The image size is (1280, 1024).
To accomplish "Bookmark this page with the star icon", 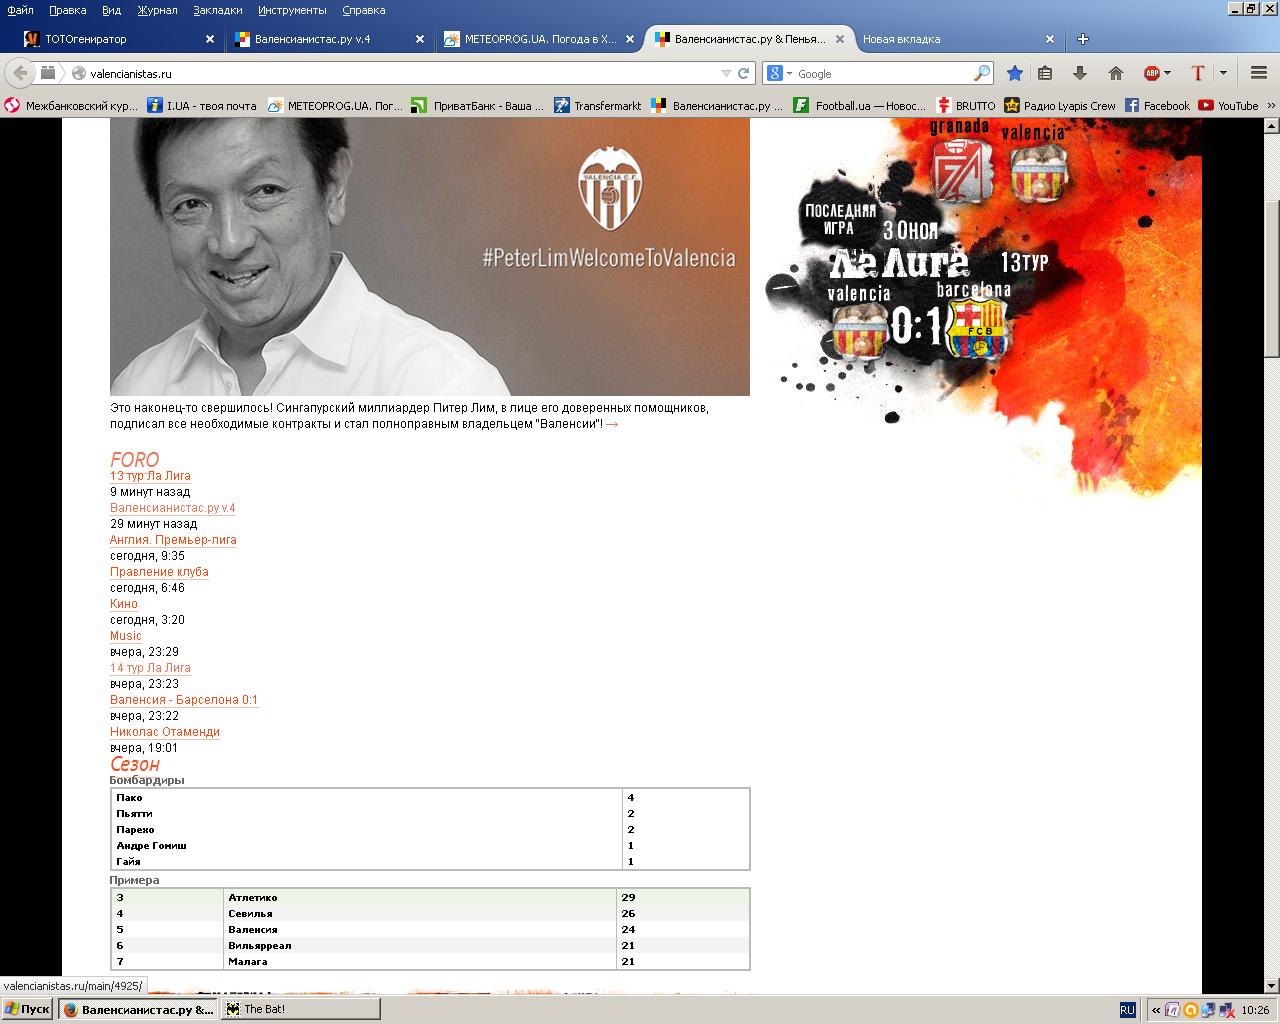I will [1014, 73].
